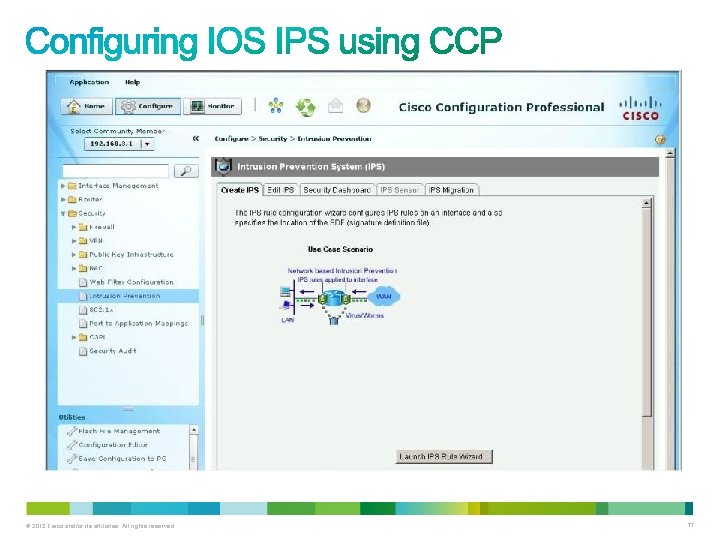Click the WAN cloud in diagram
Image resolution: width=720 pixels, height=540 pixels.
point(384,297)
